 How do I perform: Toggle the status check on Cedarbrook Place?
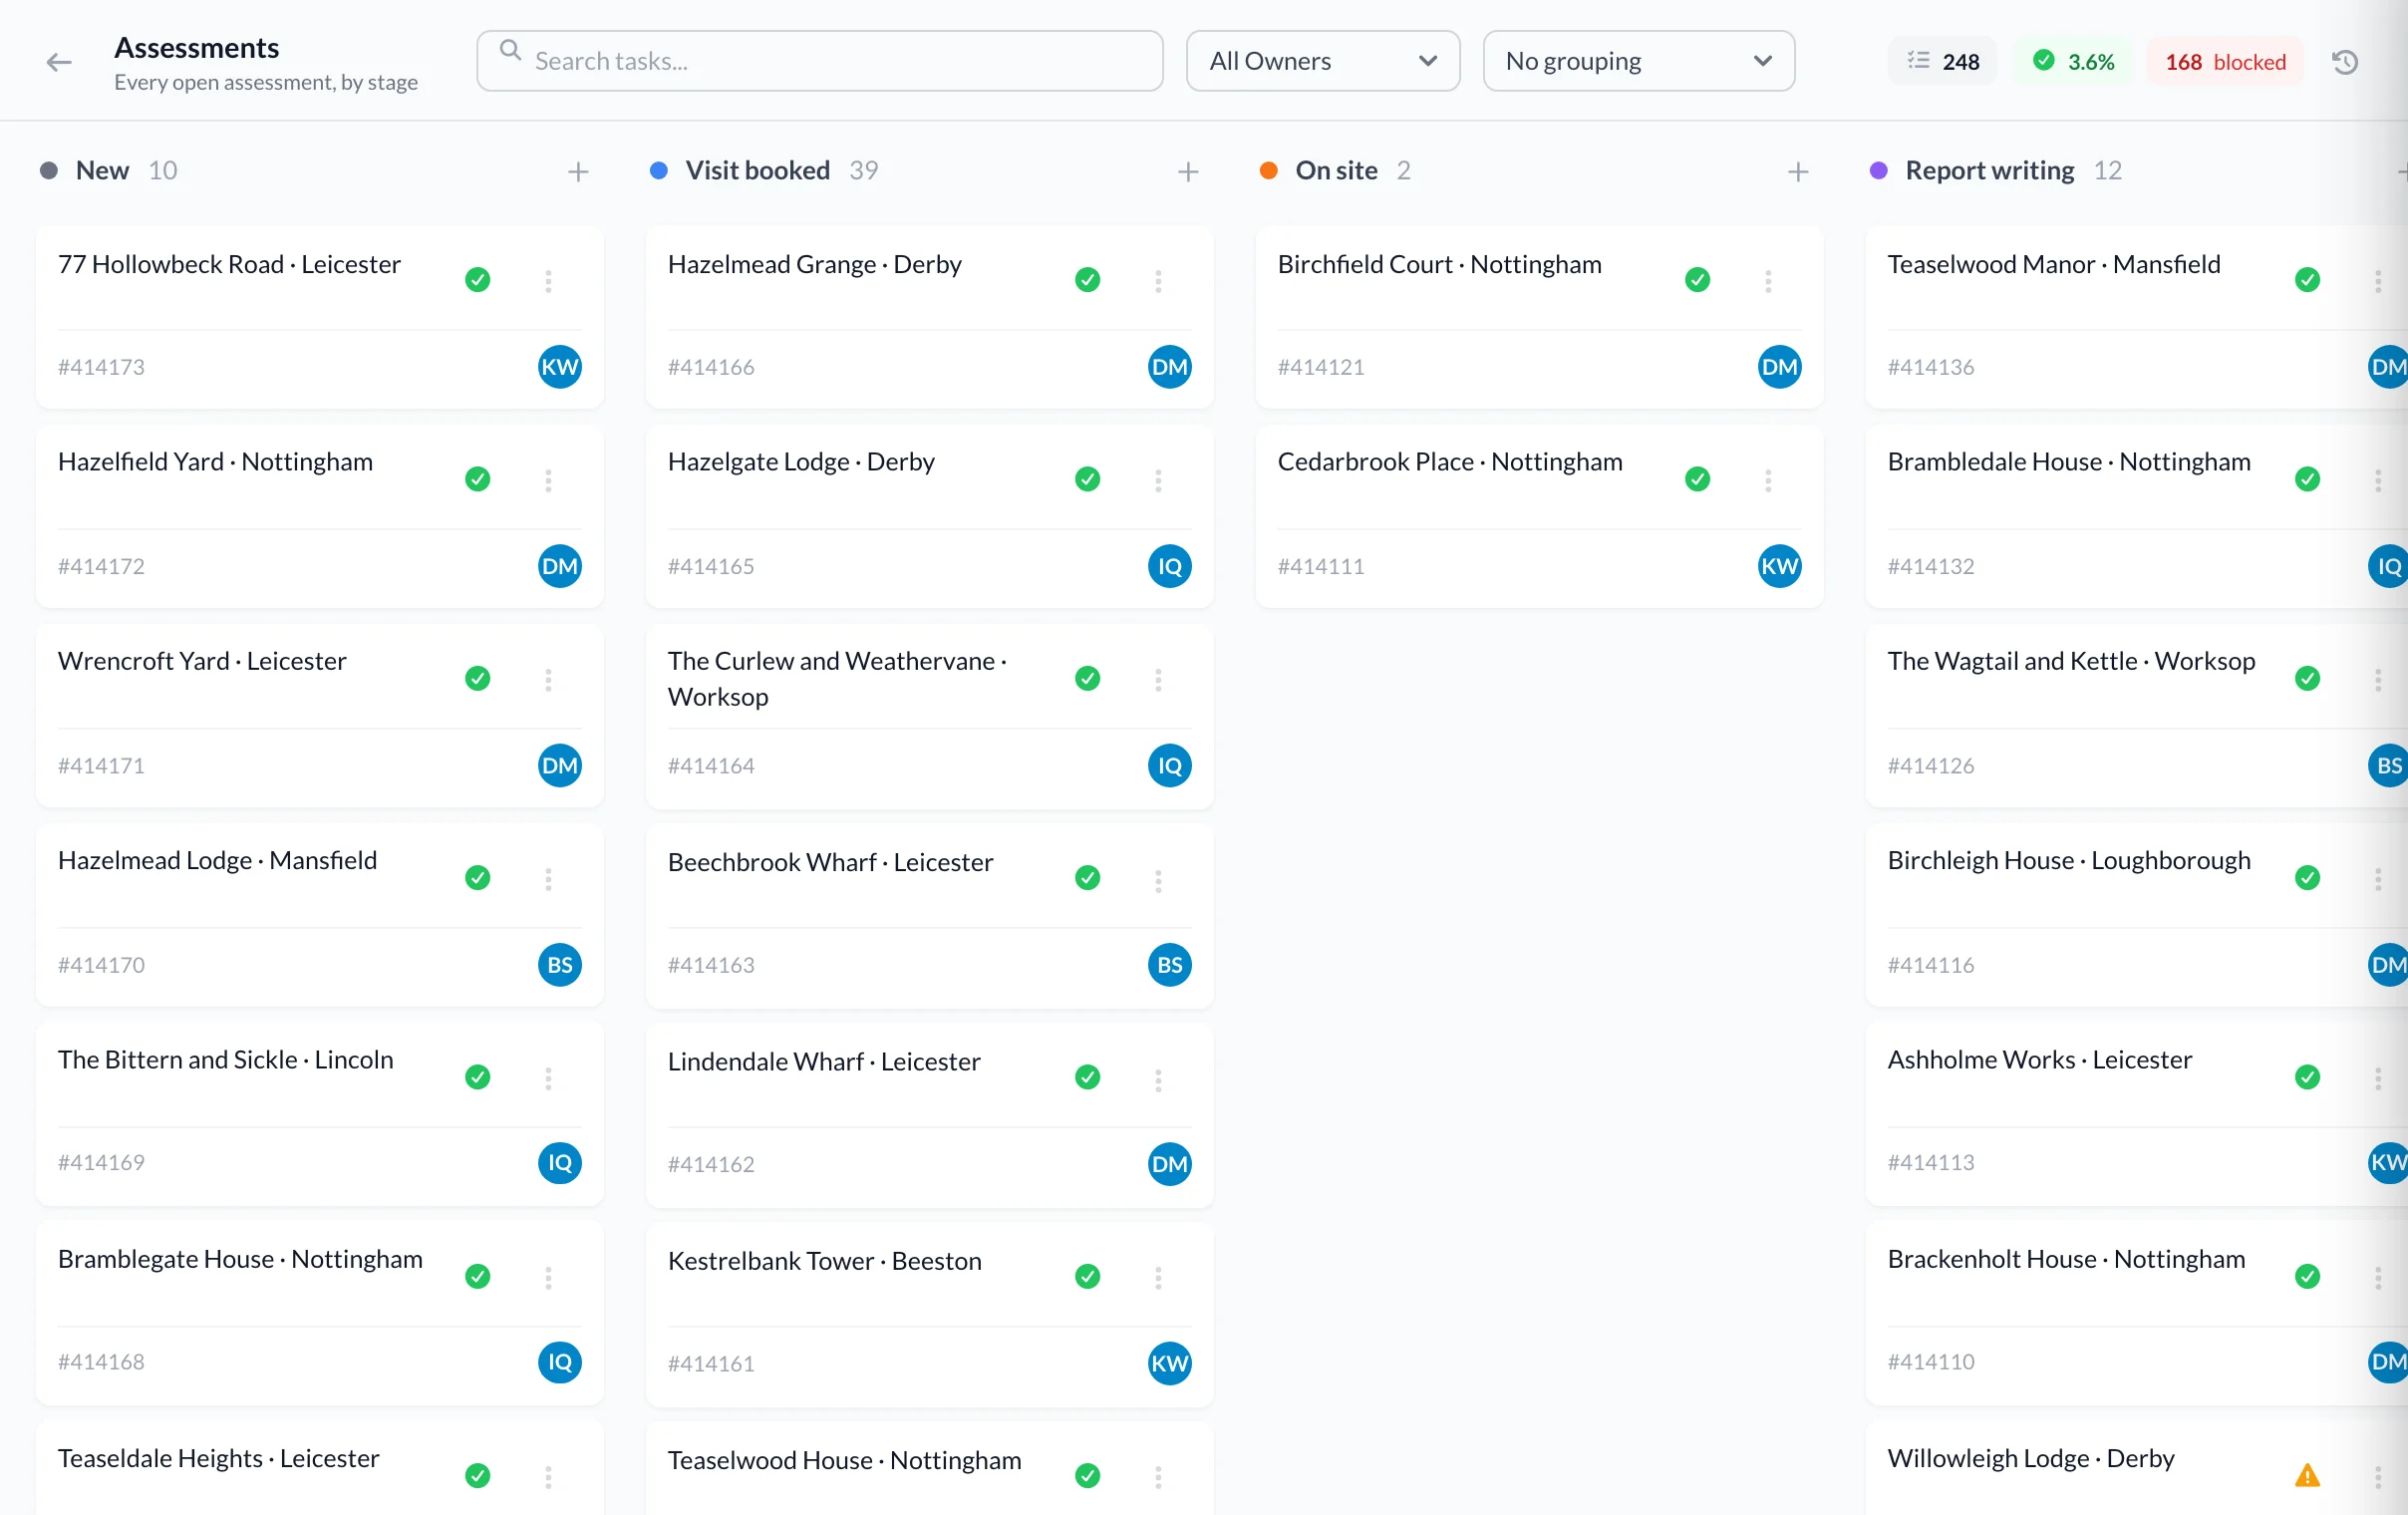point(1698,479)
